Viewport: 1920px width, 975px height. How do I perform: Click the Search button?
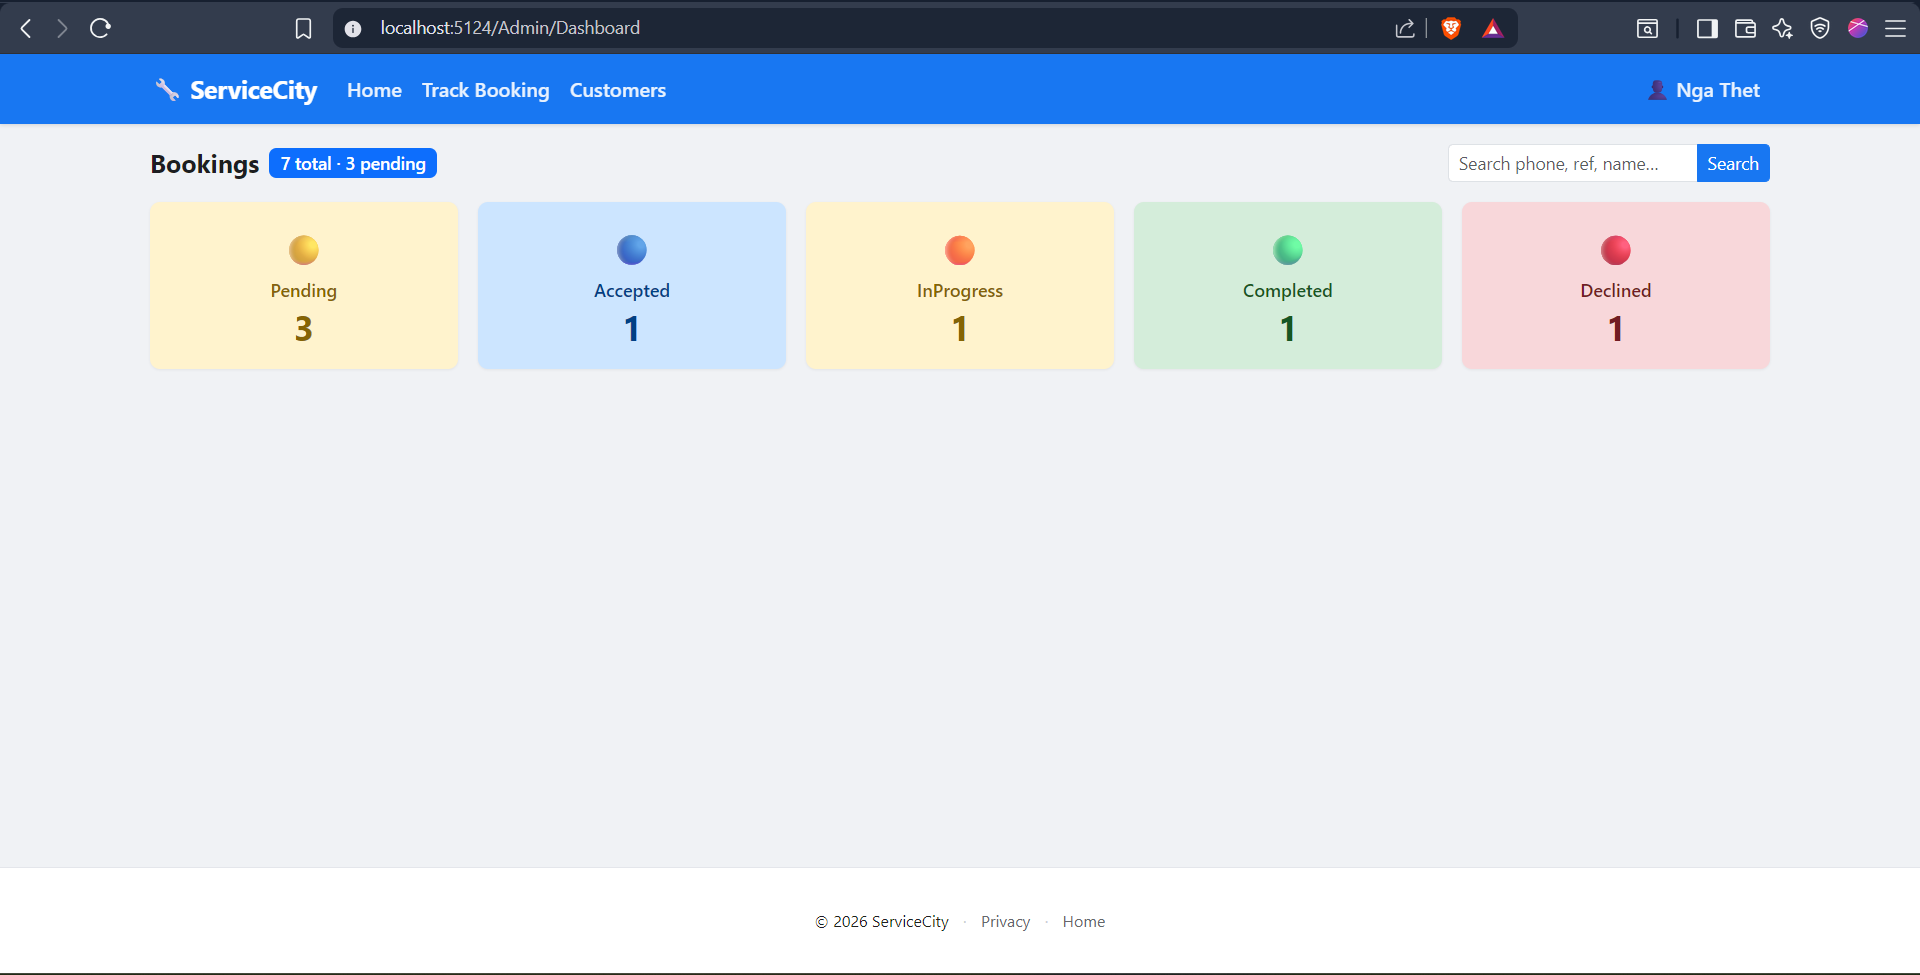(1733, 163)
